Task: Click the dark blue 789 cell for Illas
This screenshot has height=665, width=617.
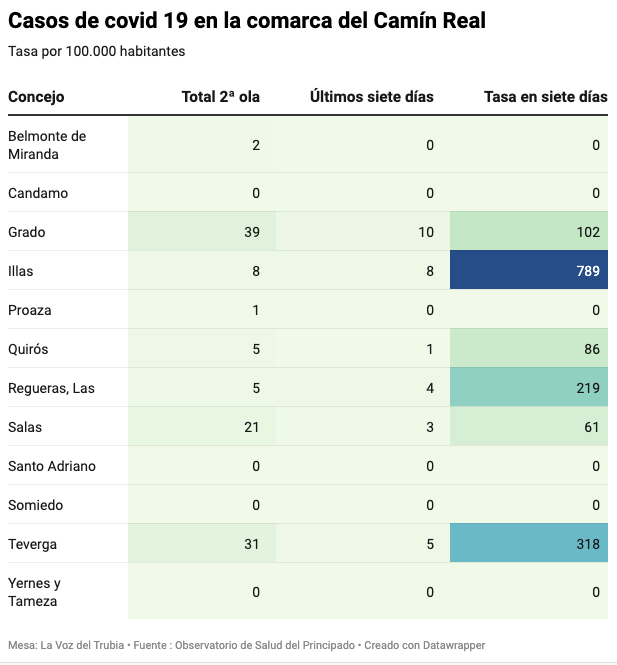Action: [x=529, y=271]
